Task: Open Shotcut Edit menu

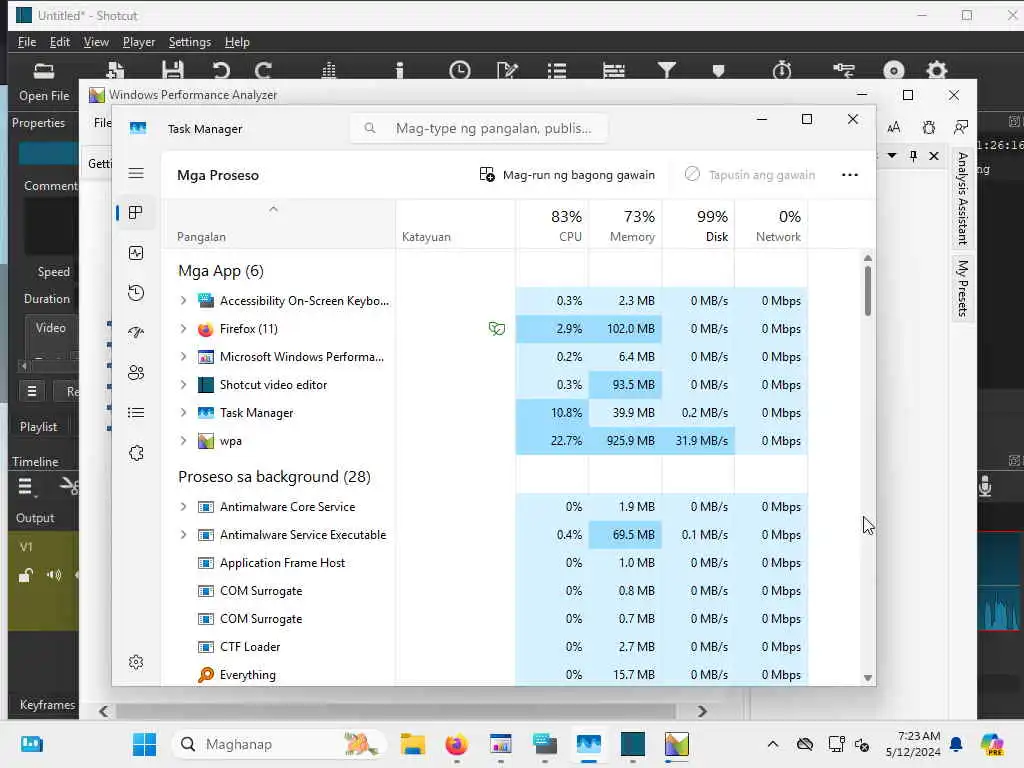Action: click(x=59, y=42)
